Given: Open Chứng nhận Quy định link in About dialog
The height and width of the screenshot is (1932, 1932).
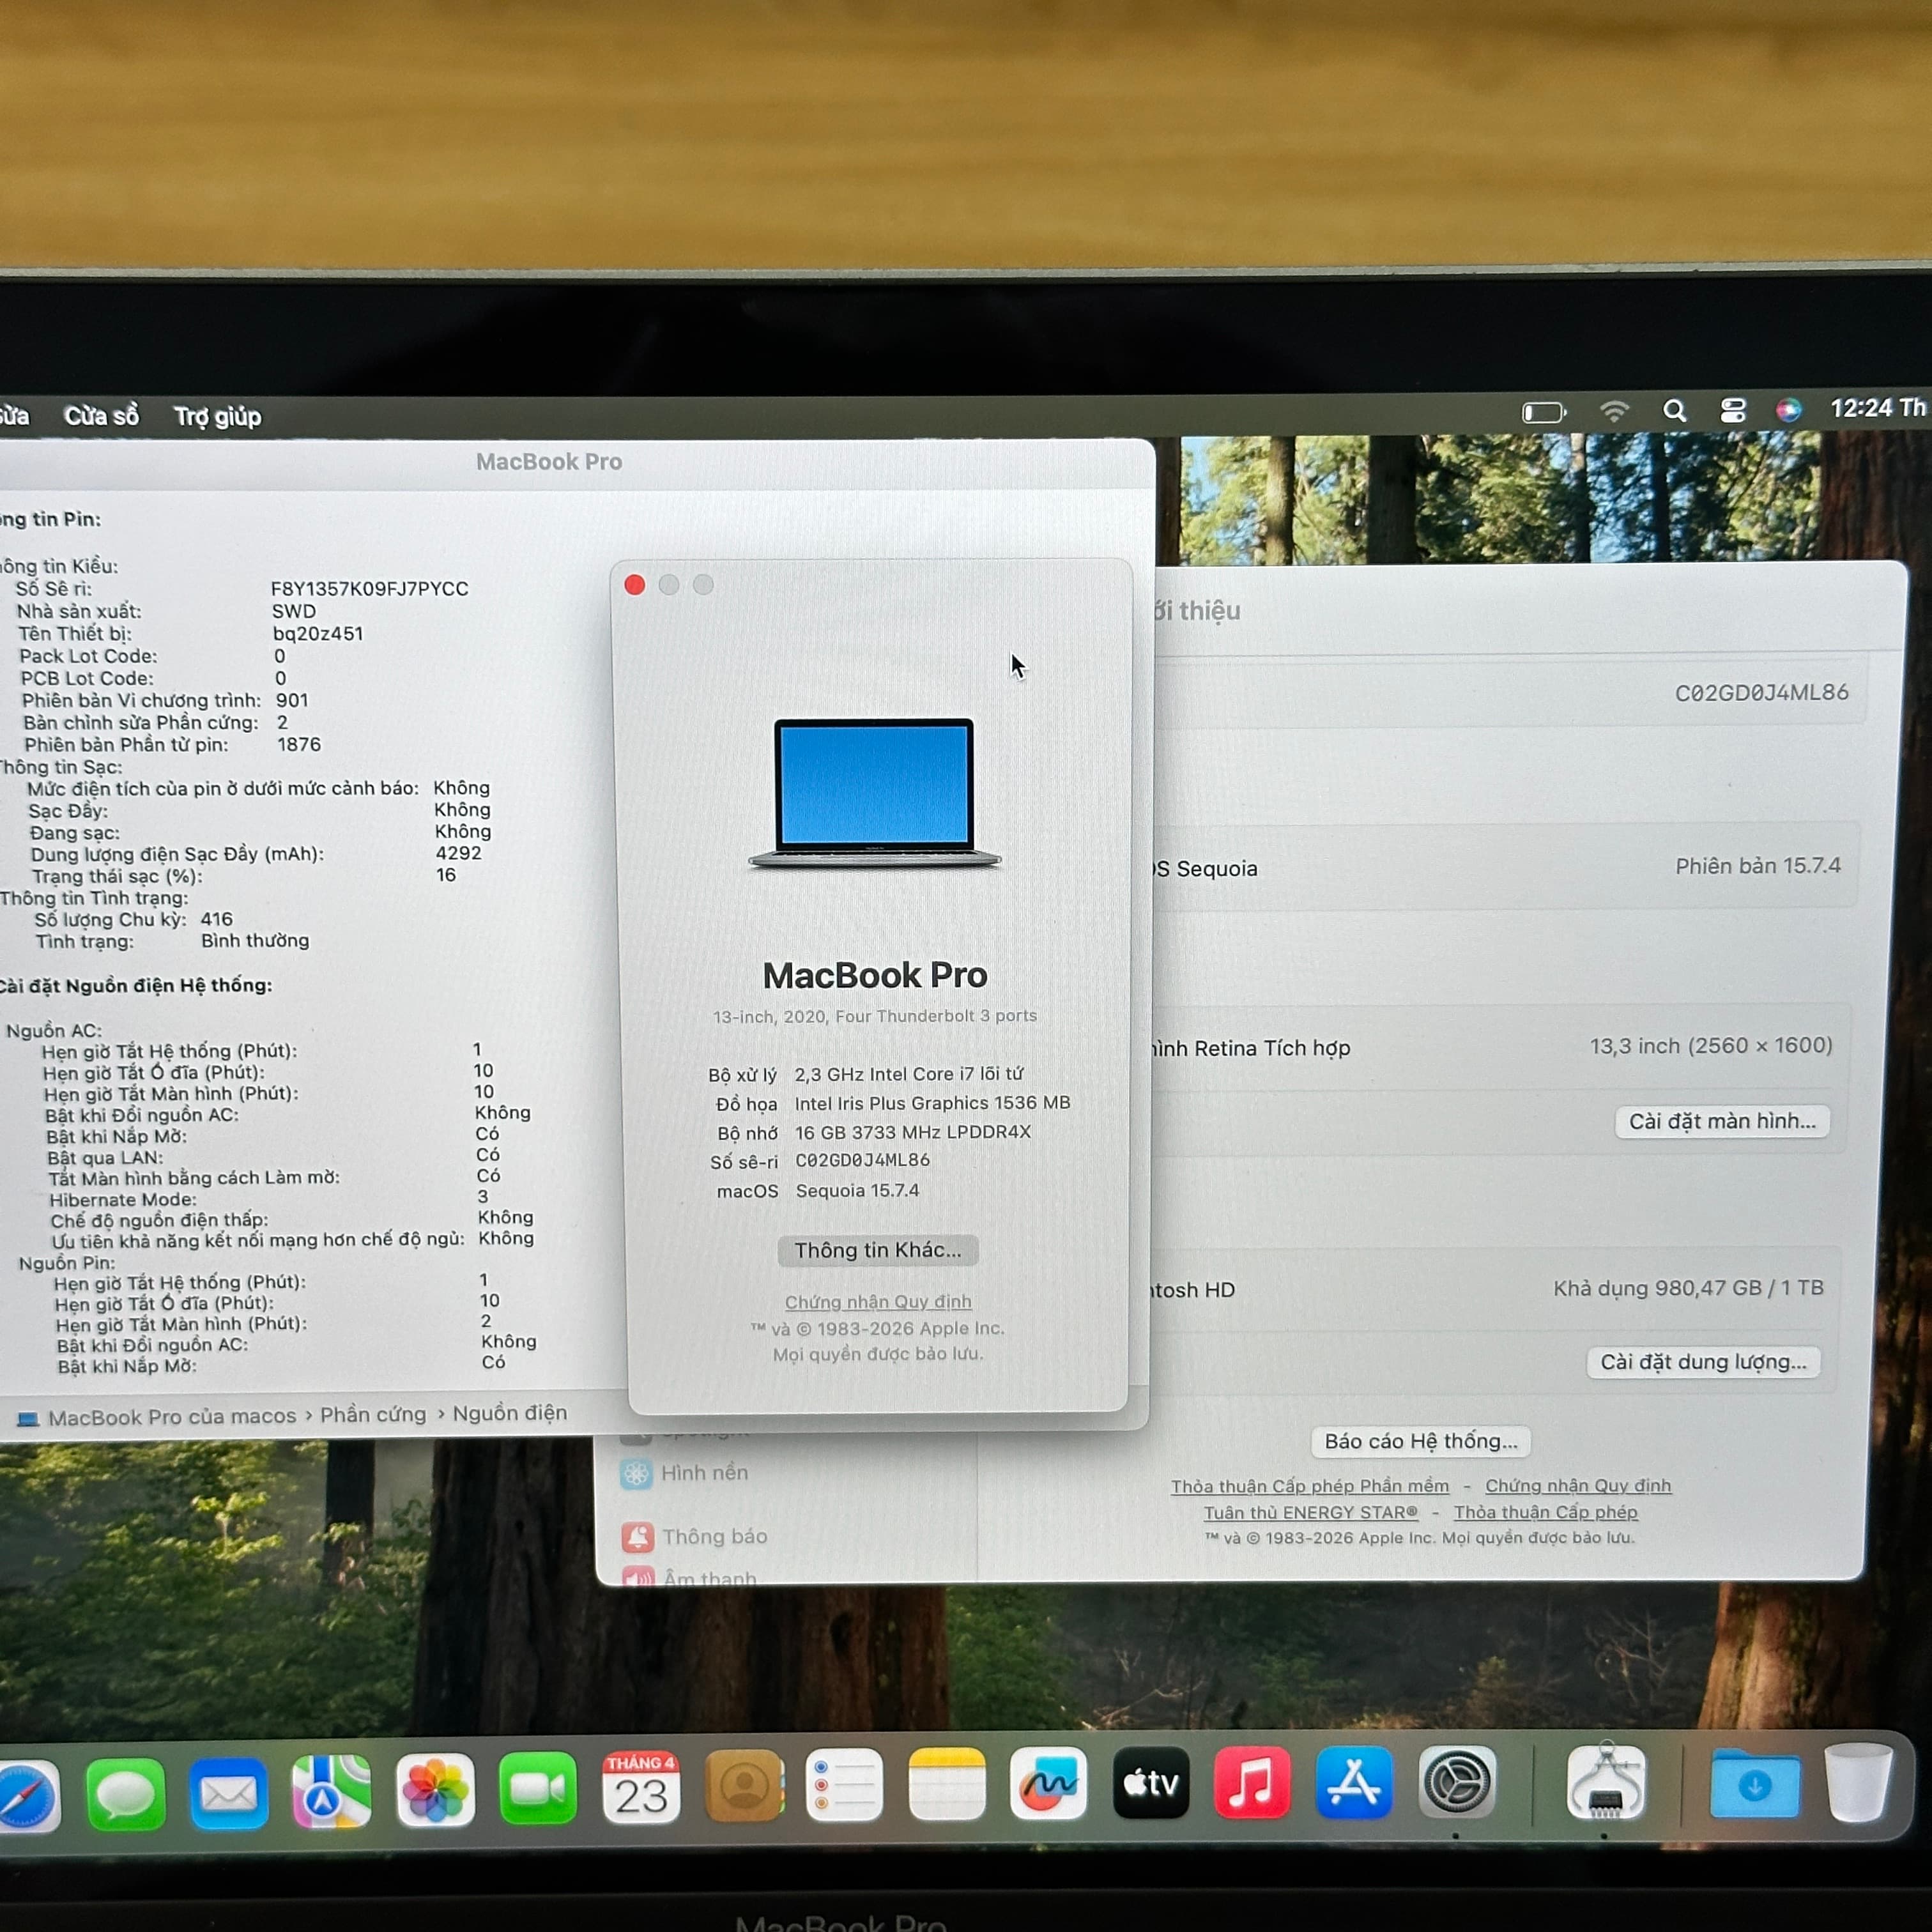Looking at the screenshot, I should pyautogui.click(x=878, y=1302).
